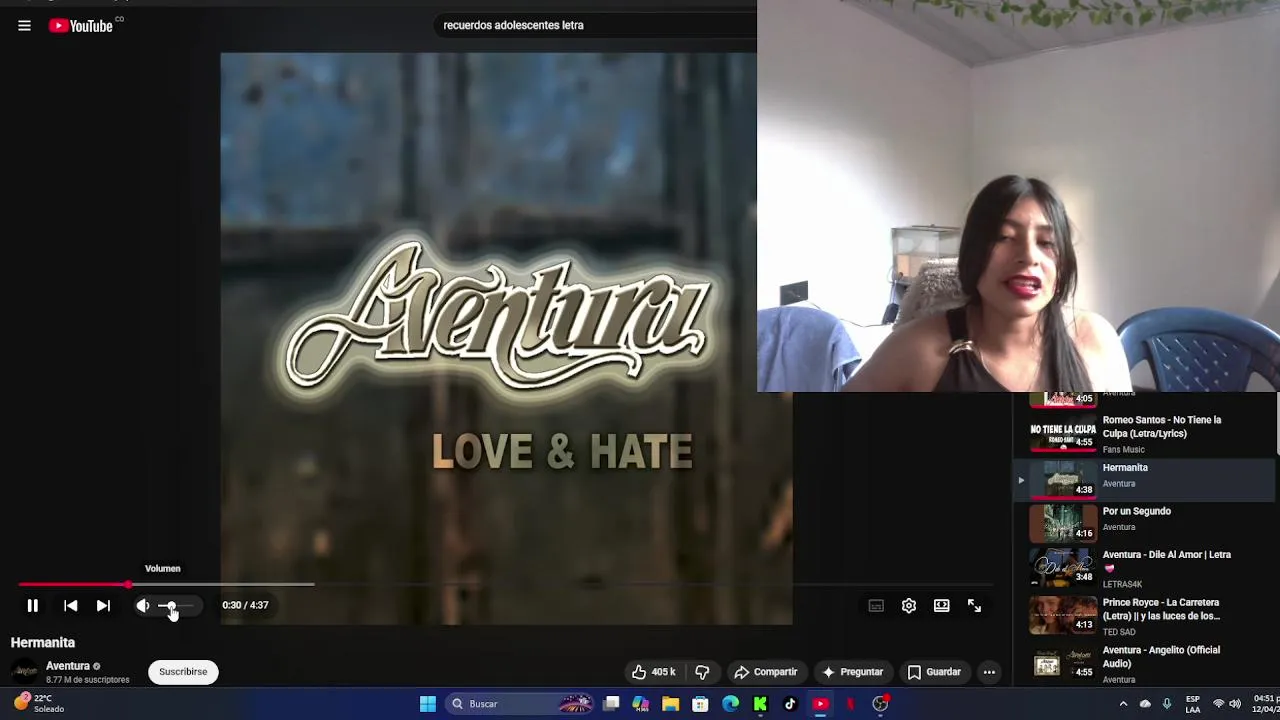This screenshot has height=720, width=1280.
Task: Toggle subtitles button in the player
Action: pos(876,606)
